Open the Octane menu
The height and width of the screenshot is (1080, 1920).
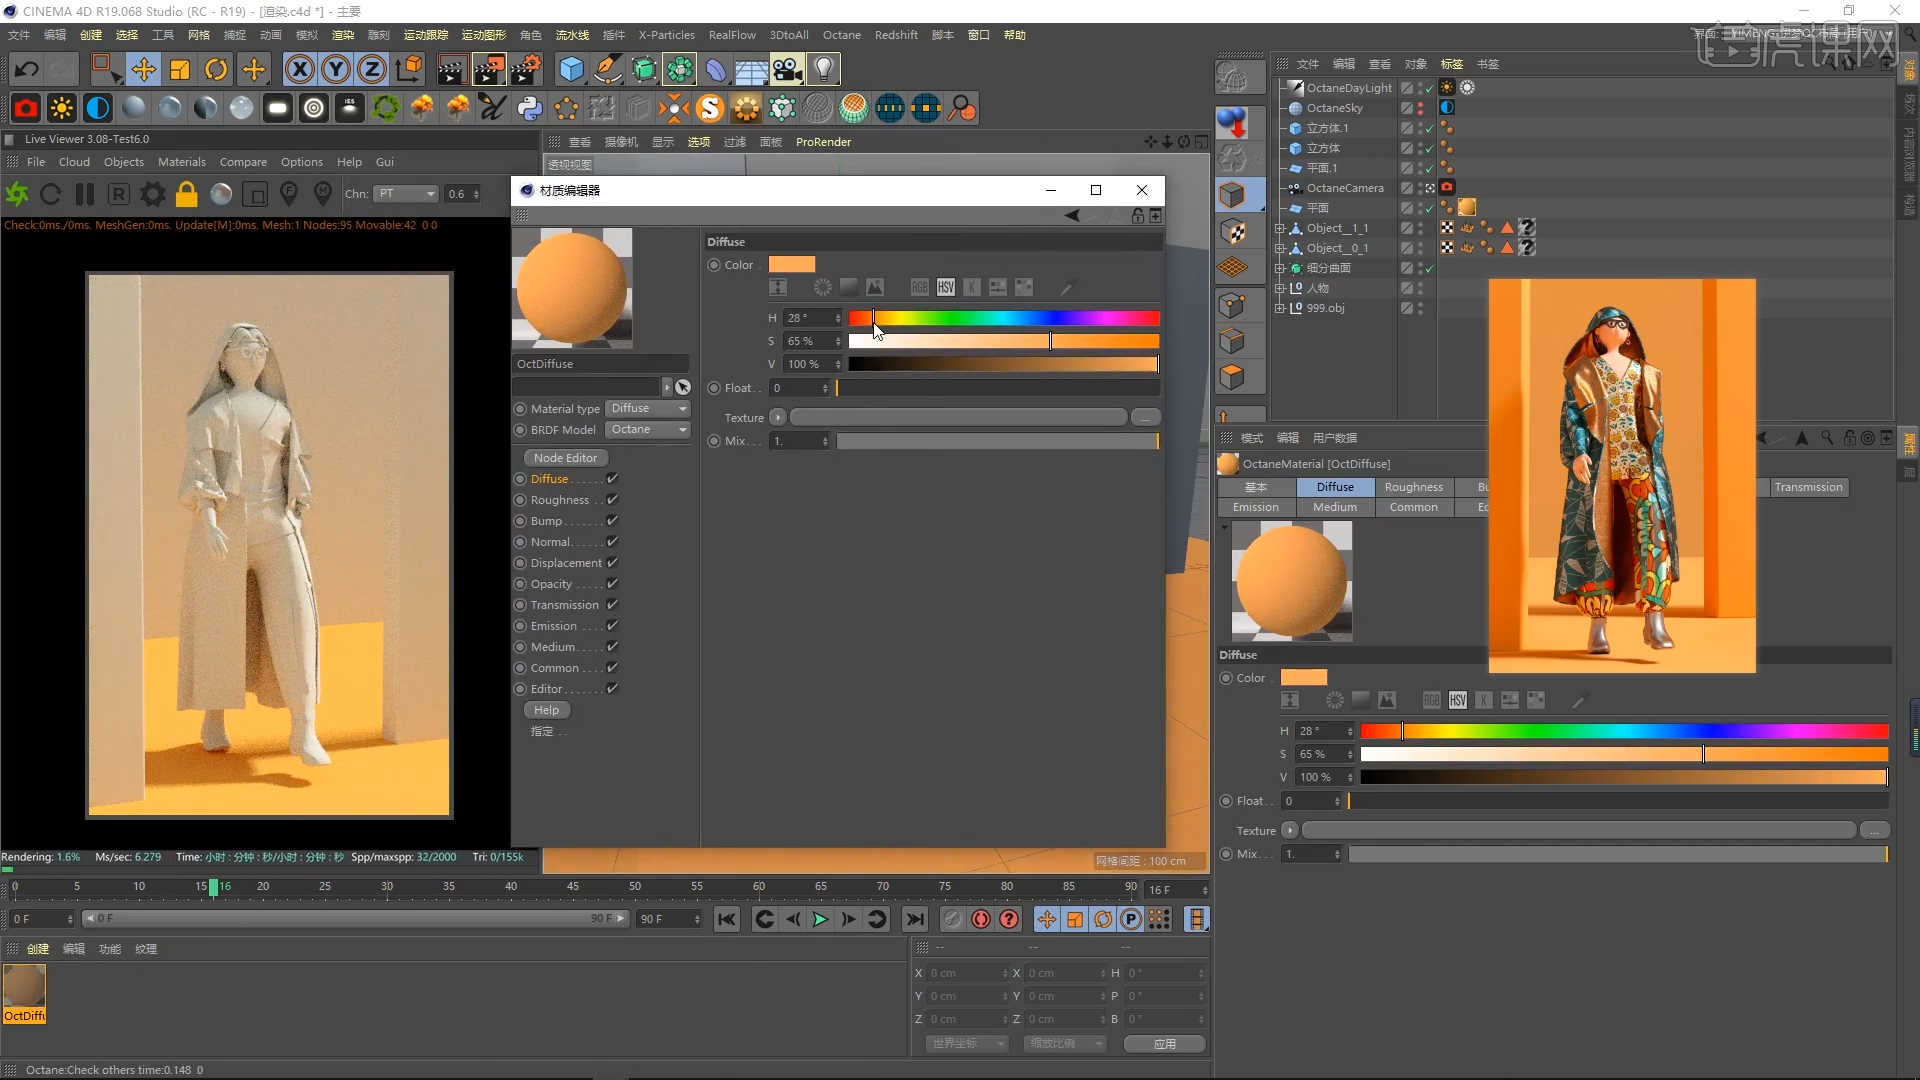coord(841,34)
